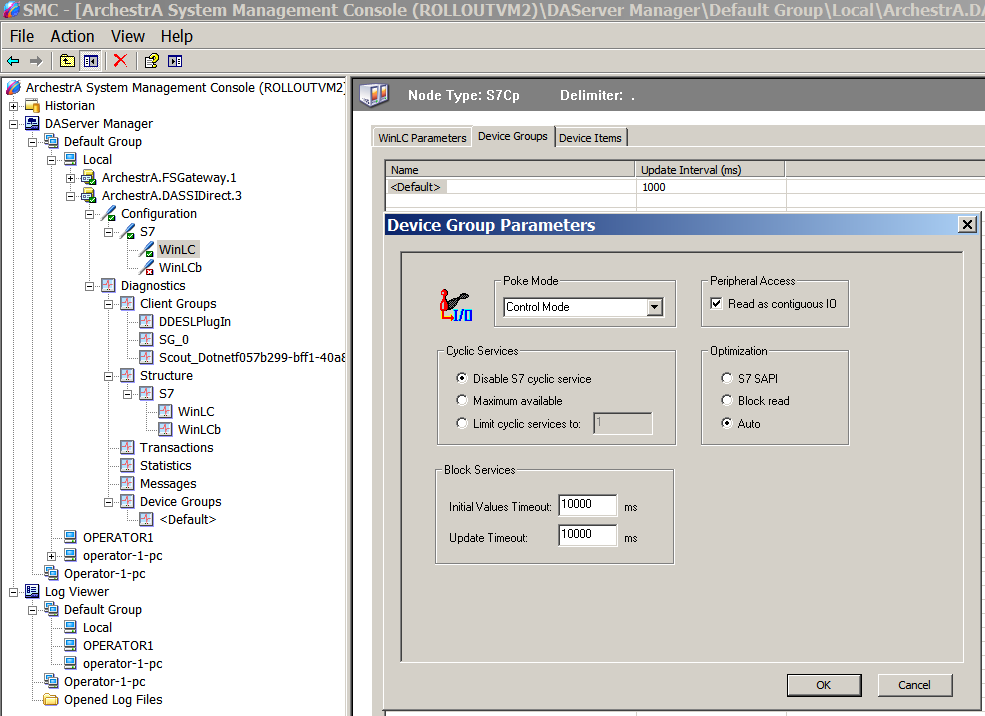Click the Back arrow in toolbar
Screen dimensions: 985x716
coord(13,61)
